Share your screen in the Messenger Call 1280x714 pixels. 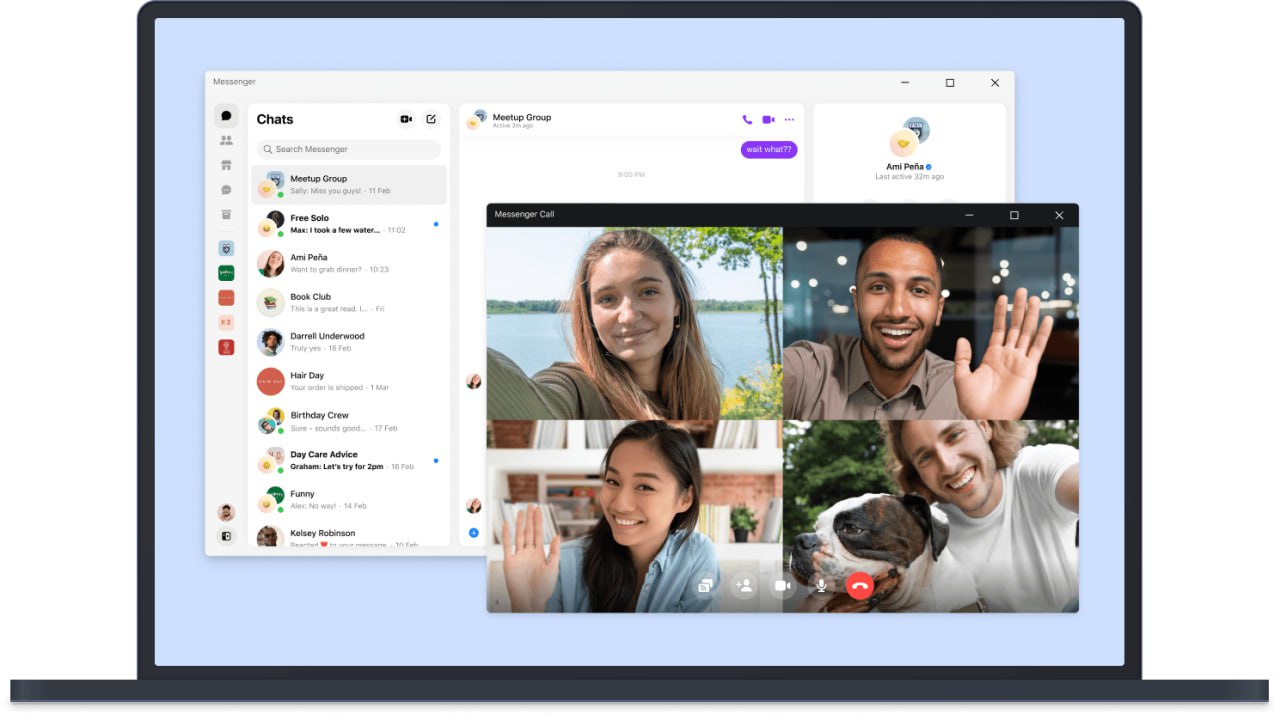[706, 586]
